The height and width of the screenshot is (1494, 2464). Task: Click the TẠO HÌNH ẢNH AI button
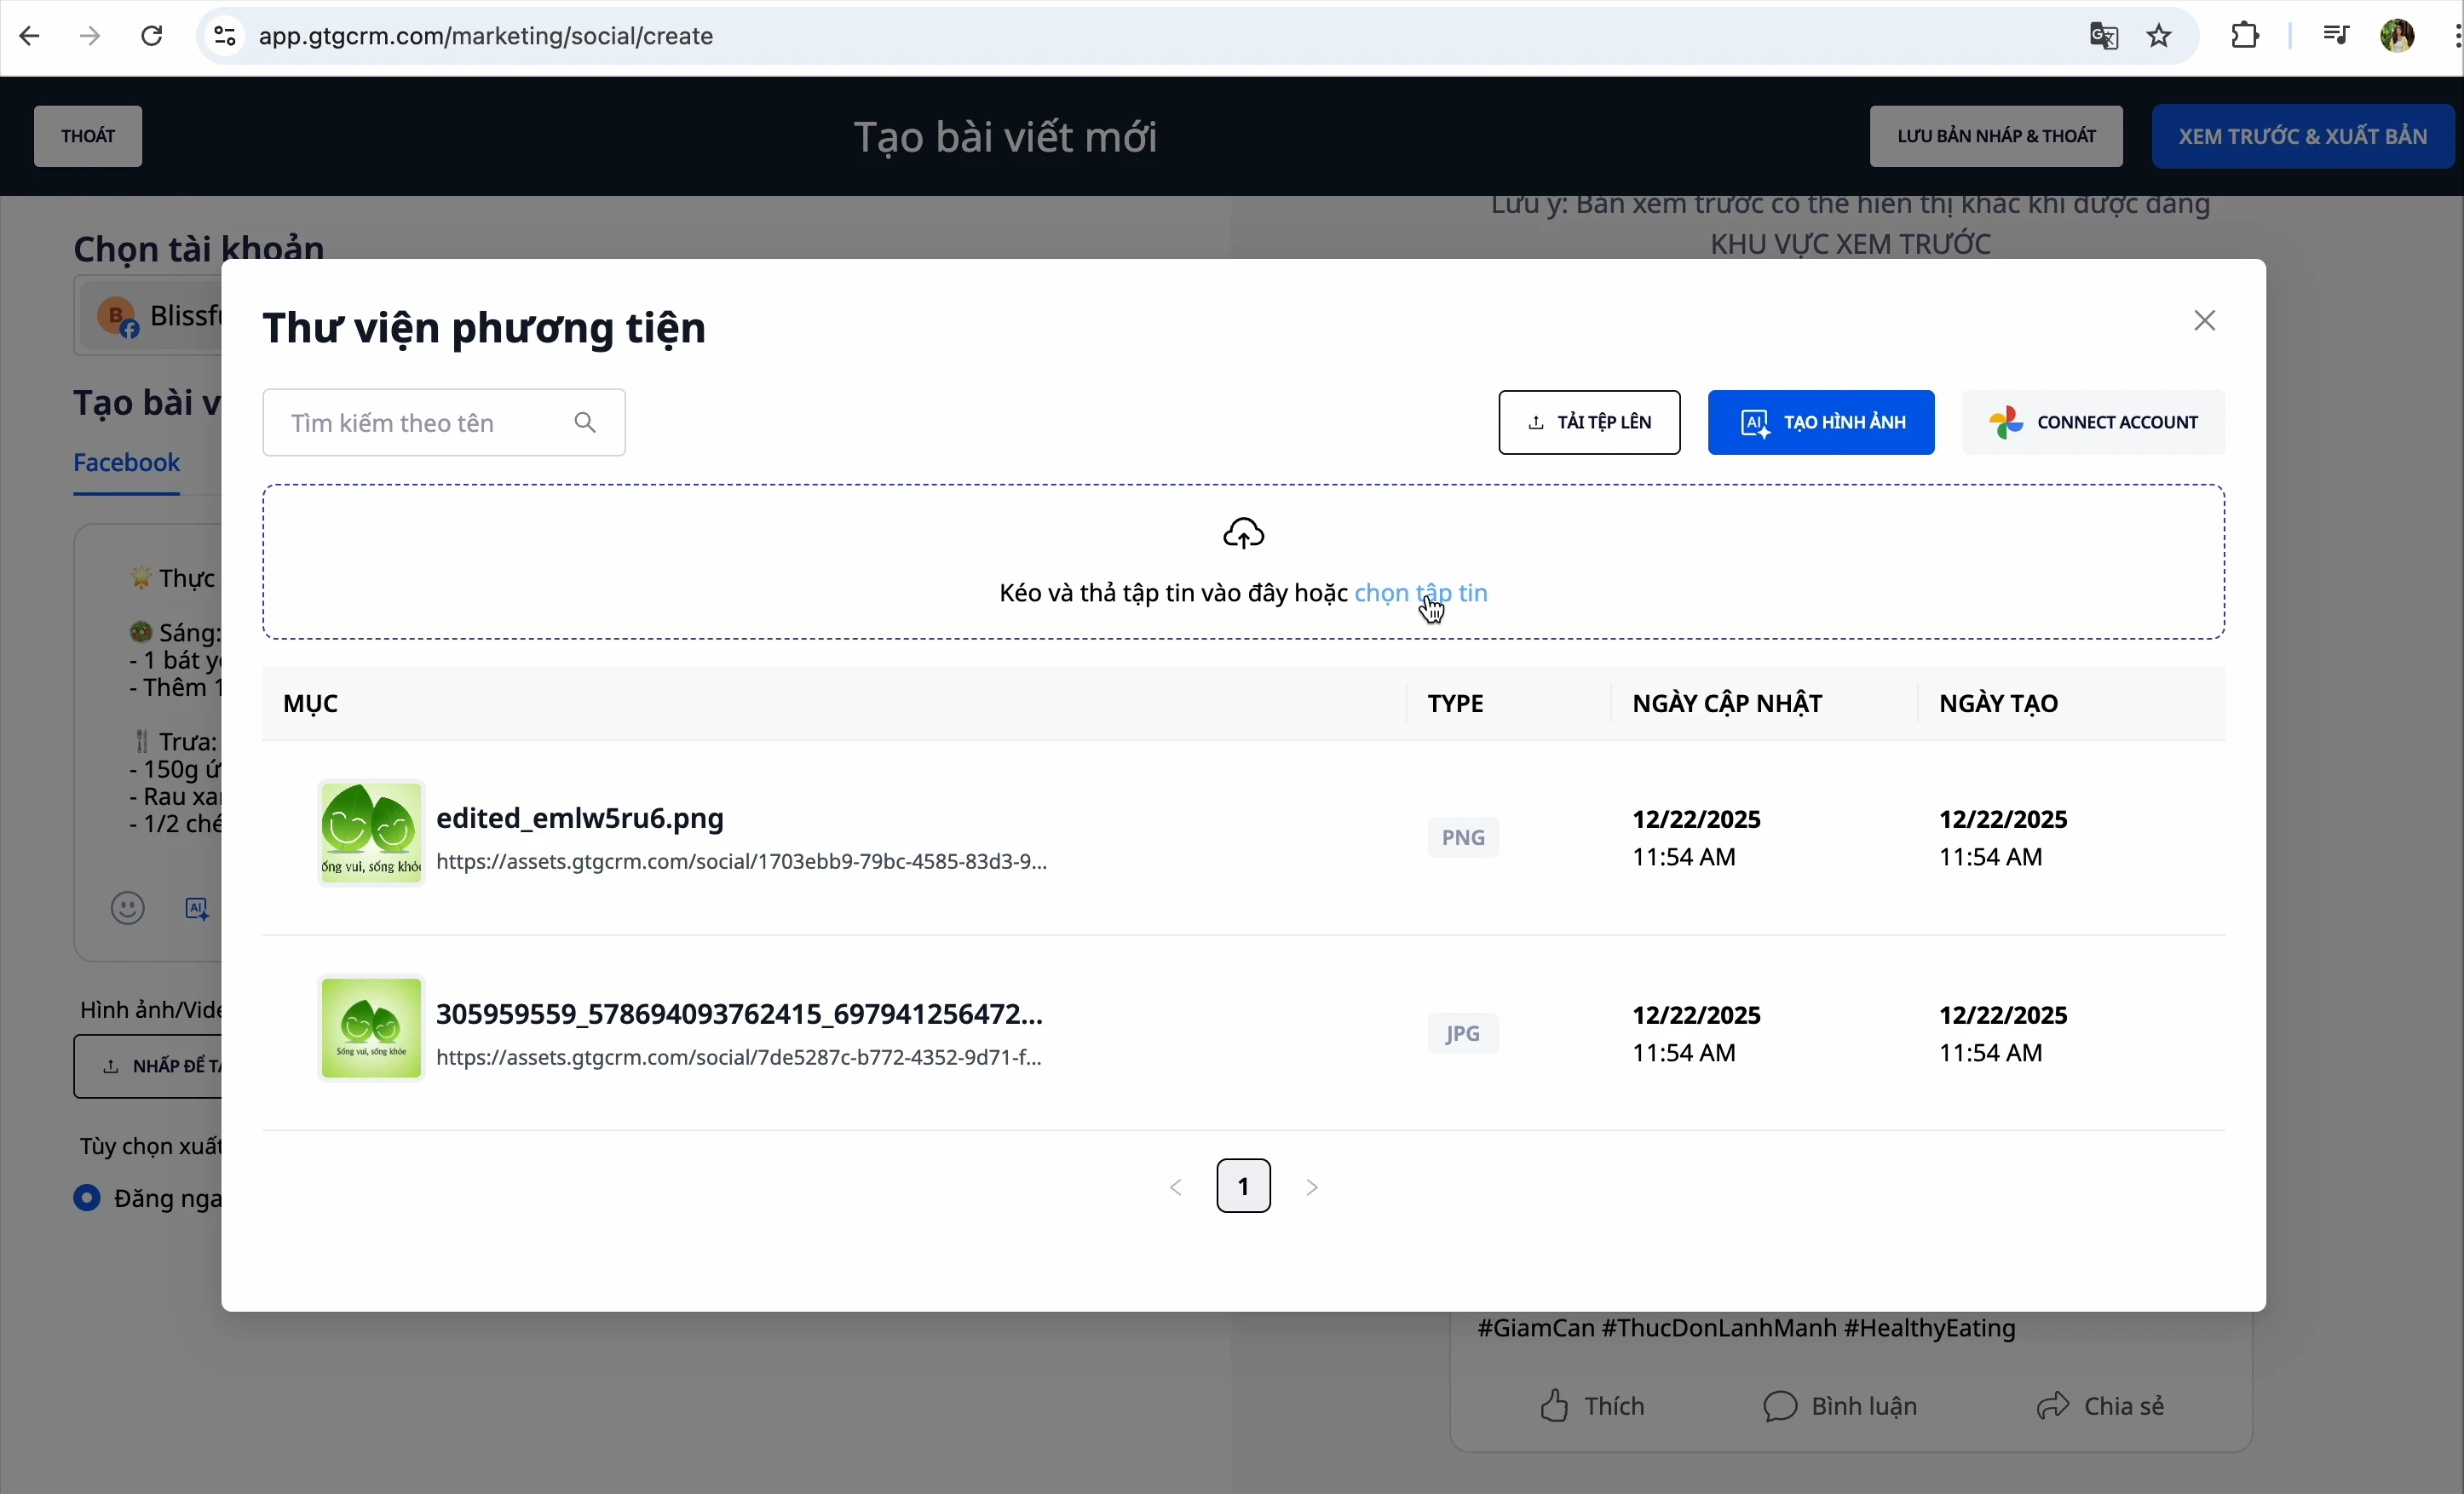coord(1820,423)
